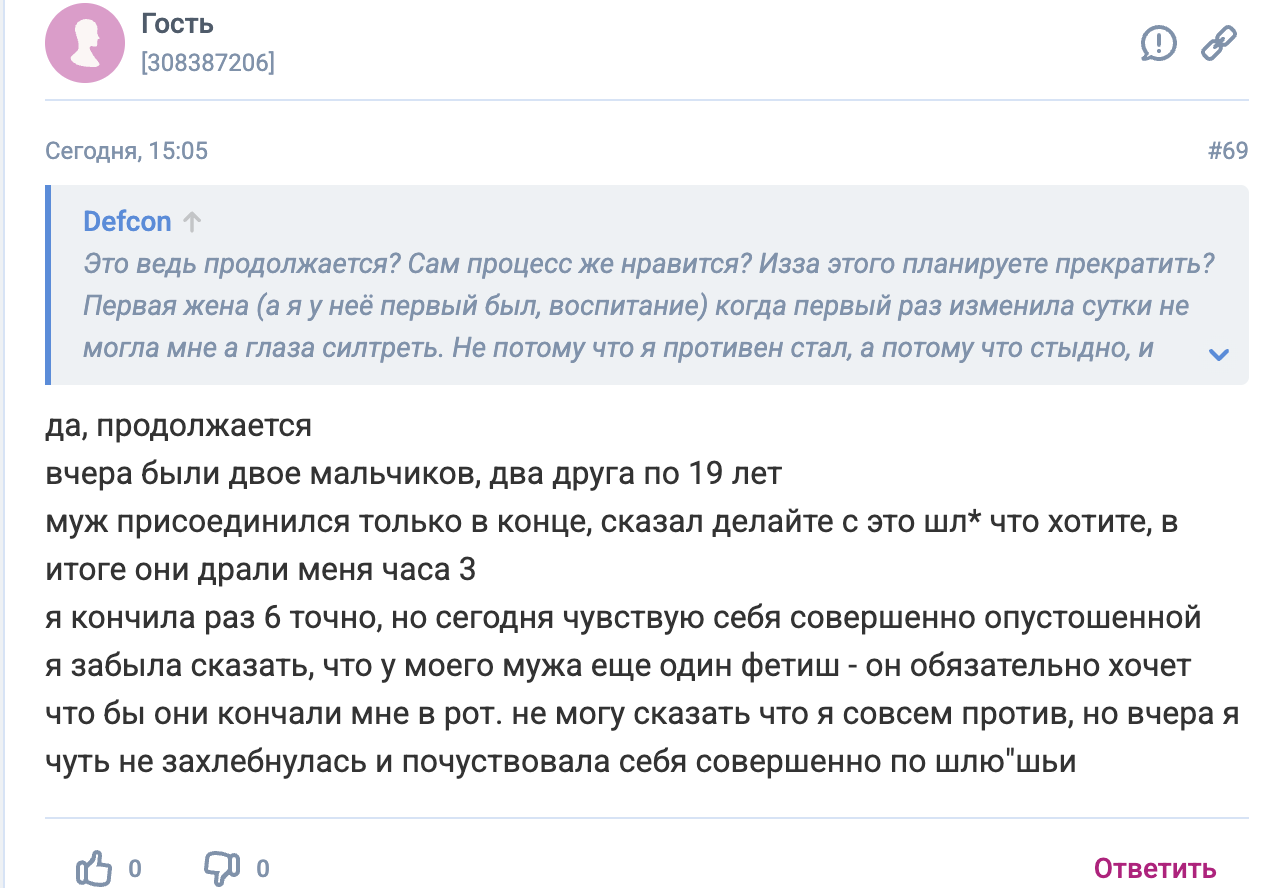Screen dimensions: 1276x888
Task: Click the post line "да, продолжается"
Action: (179, 426)
